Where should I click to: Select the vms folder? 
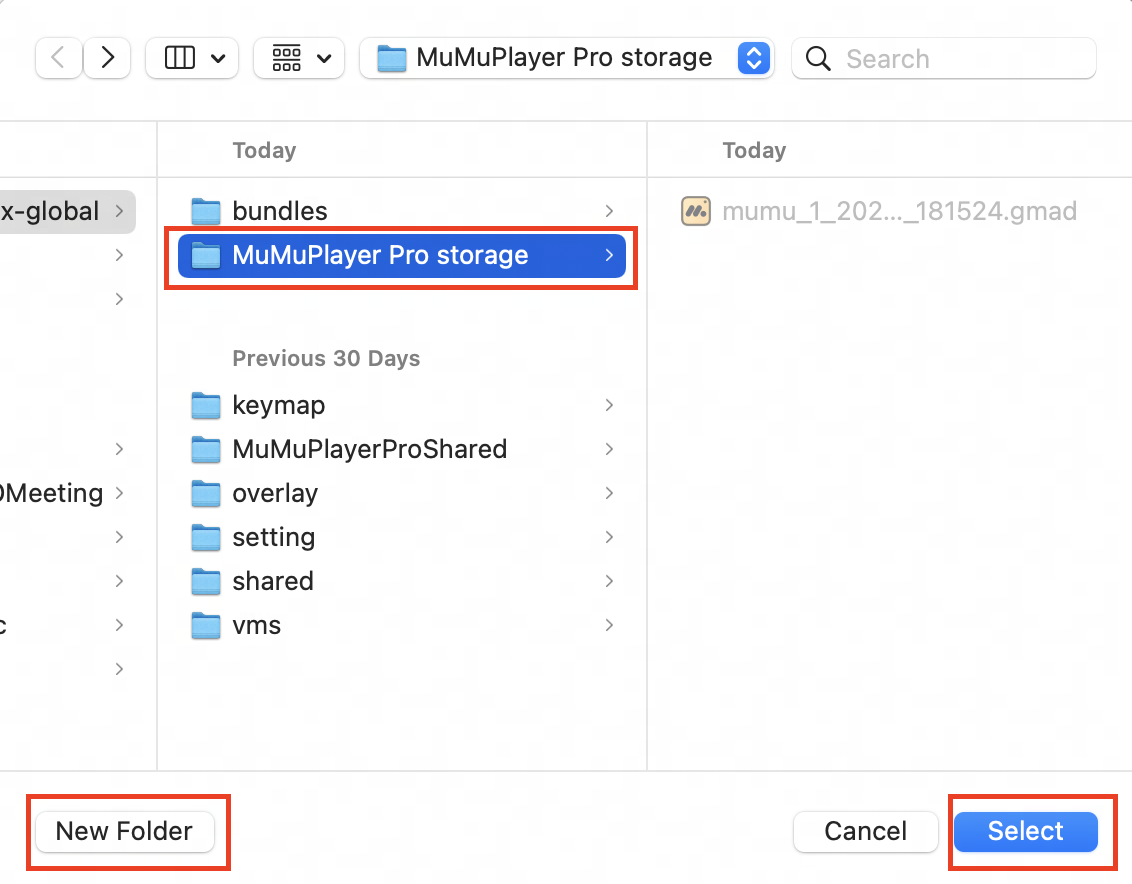point(257,625)
